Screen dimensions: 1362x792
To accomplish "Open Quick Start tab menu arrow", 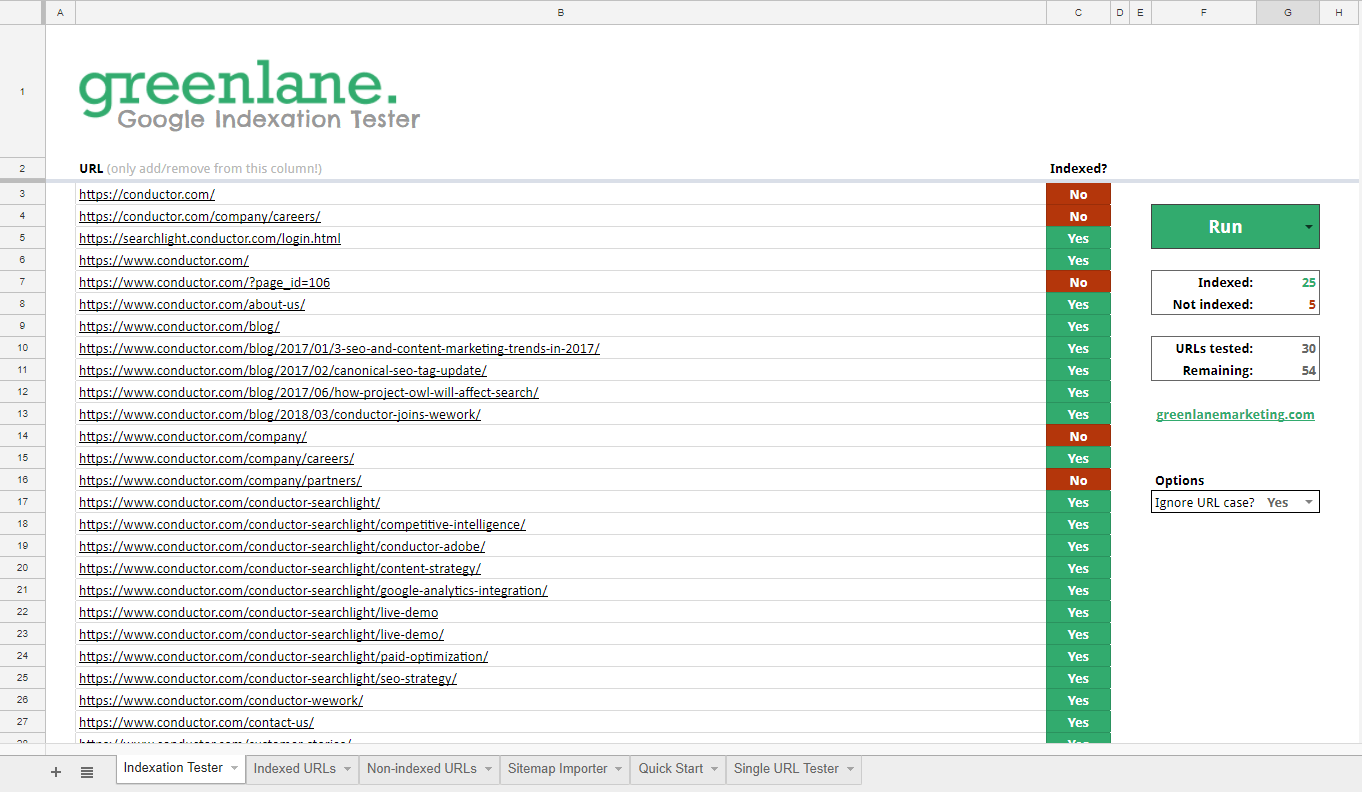I will (x=714, y=769).
